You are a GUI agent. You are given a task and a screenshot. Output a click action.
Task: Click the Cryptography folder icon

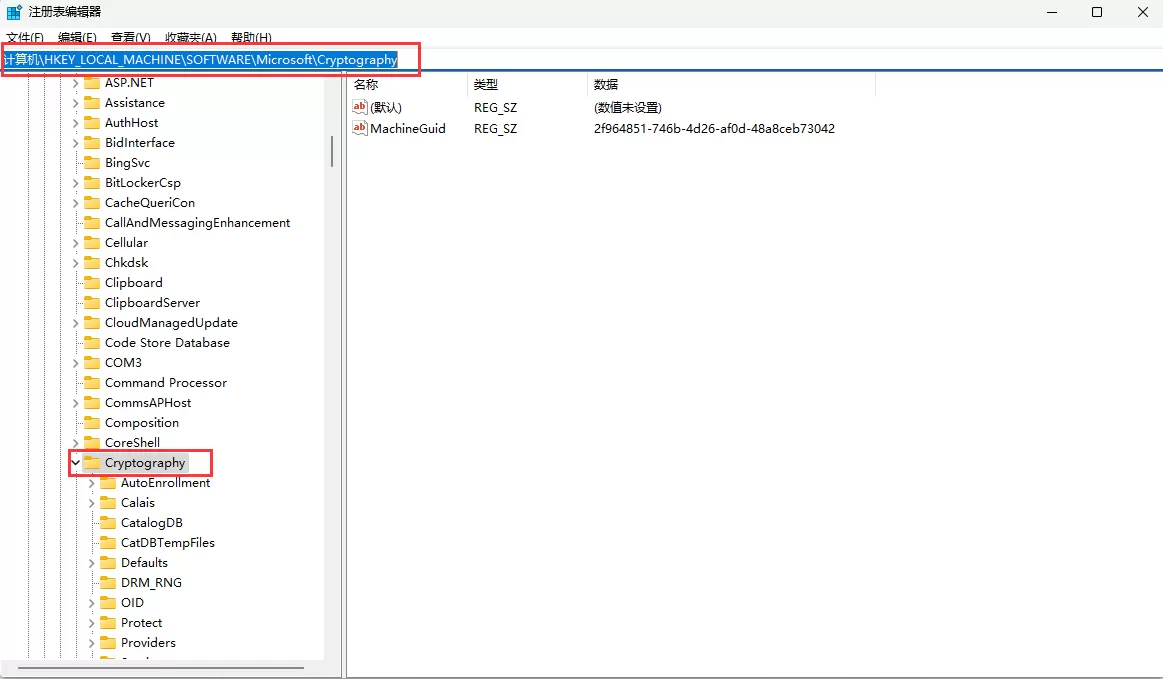click(92, 463)
